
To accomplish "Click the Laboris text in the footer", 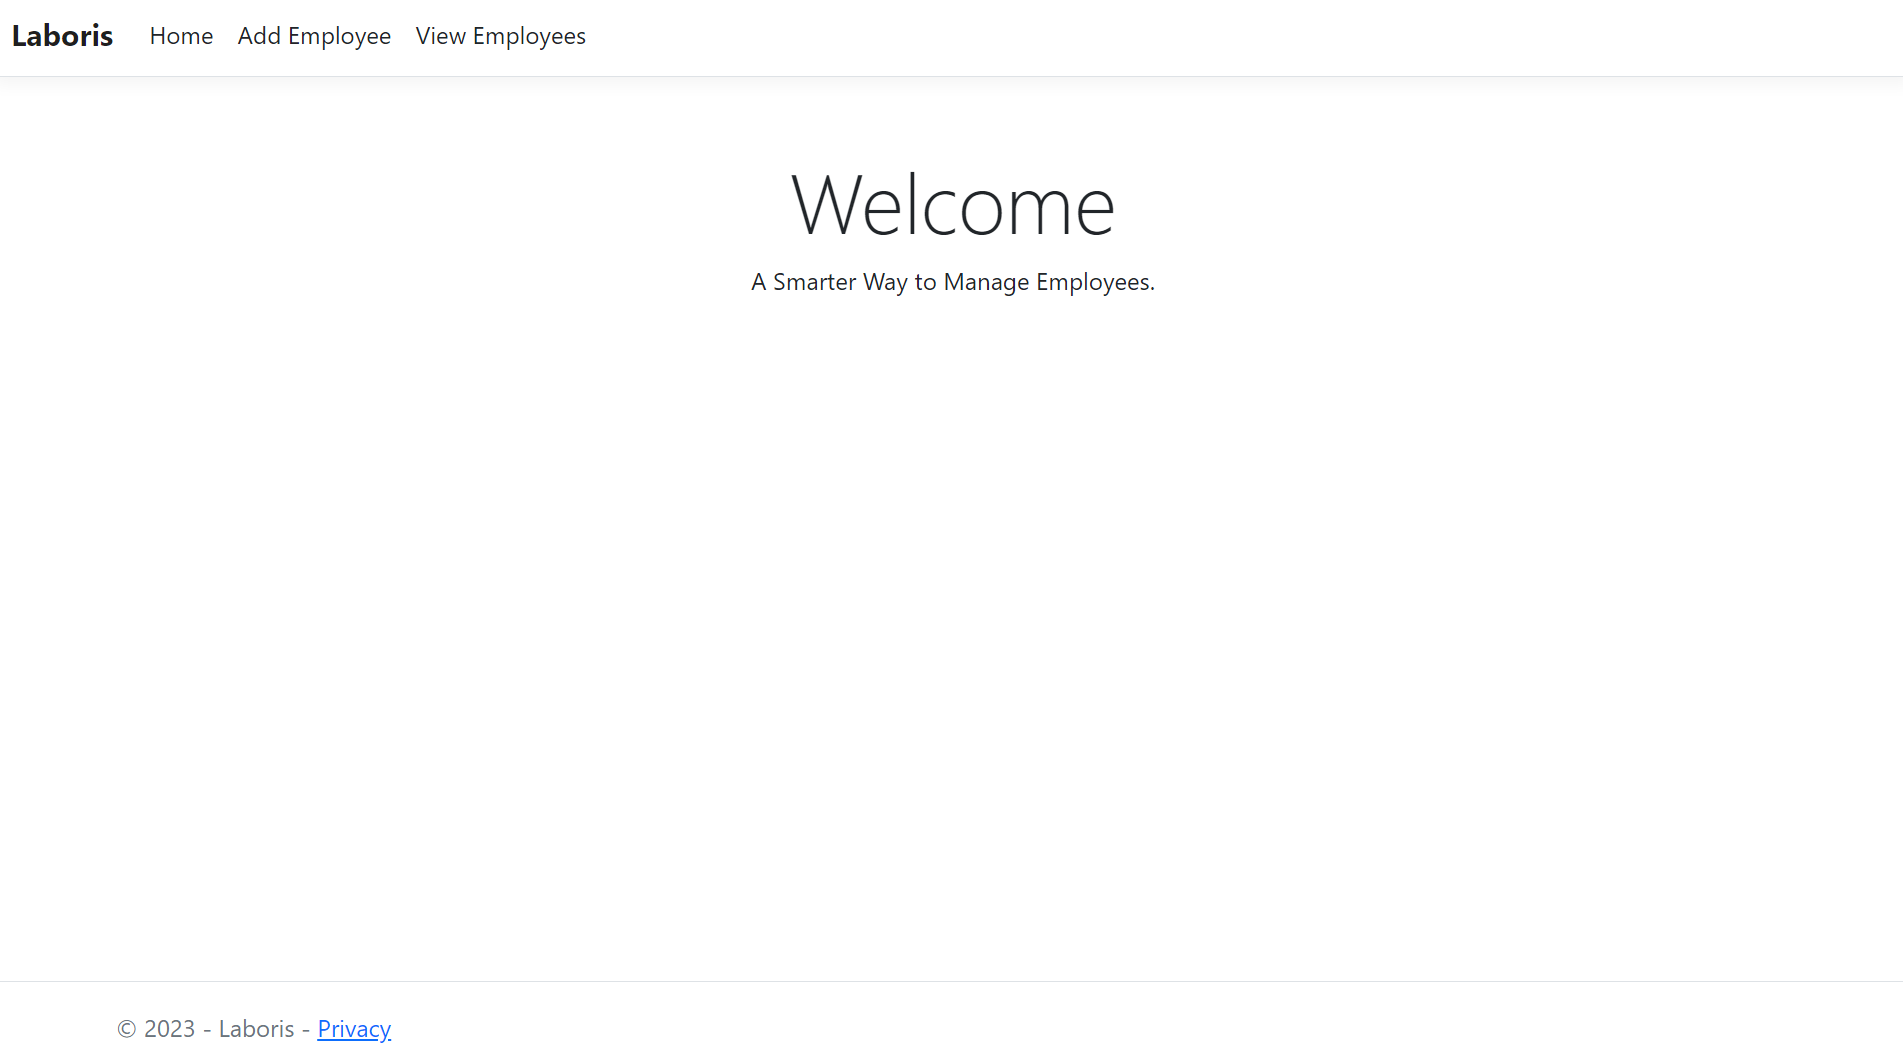I will (x=257, y=1029).
